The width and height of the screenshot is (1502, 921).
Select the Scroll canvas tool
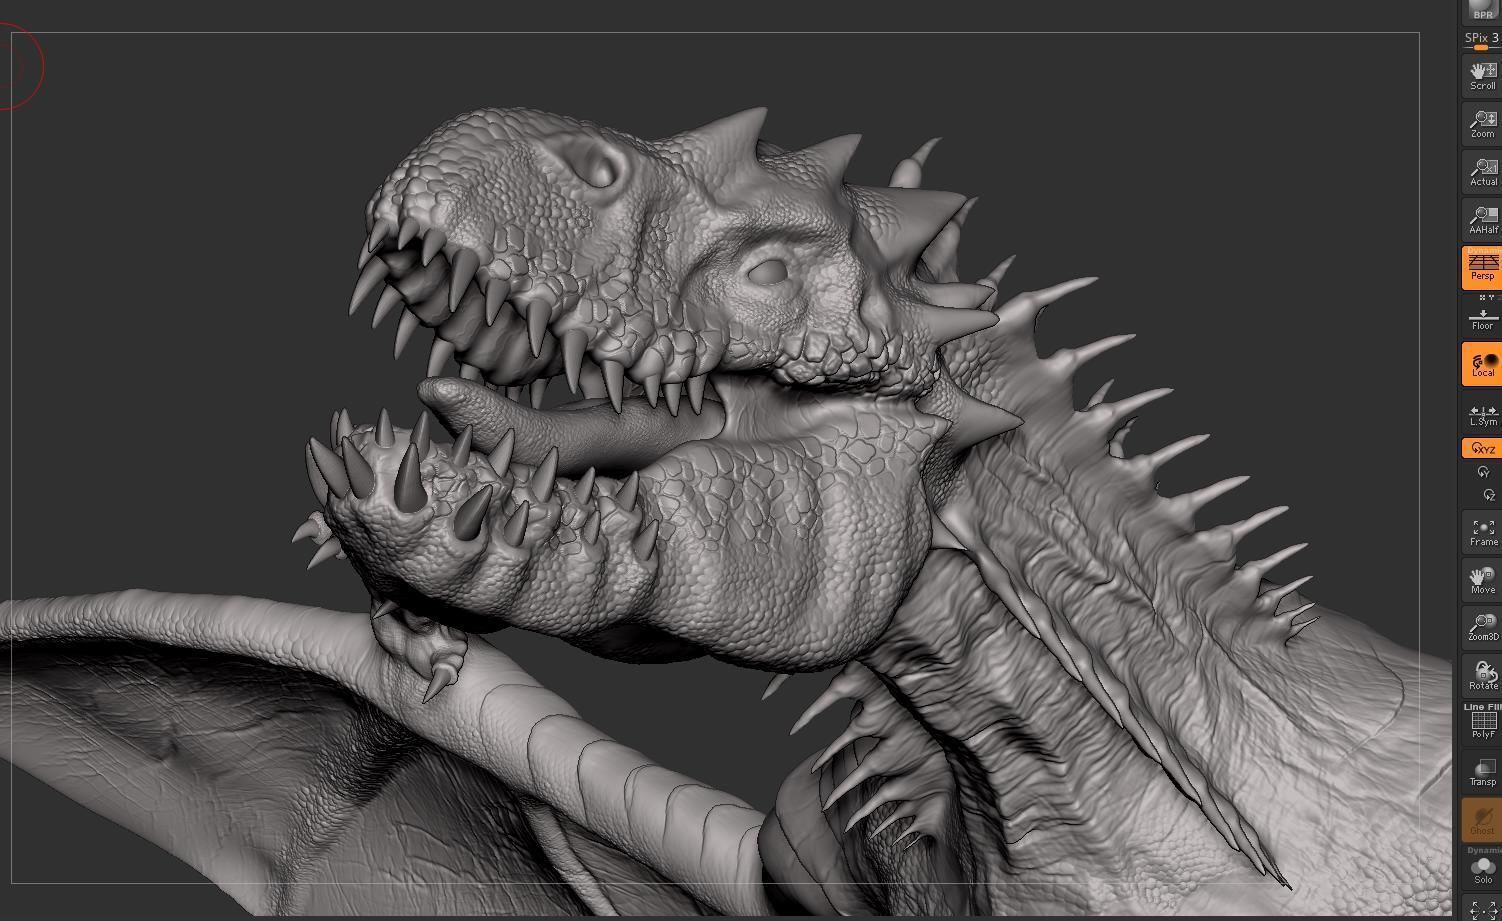1482,76
